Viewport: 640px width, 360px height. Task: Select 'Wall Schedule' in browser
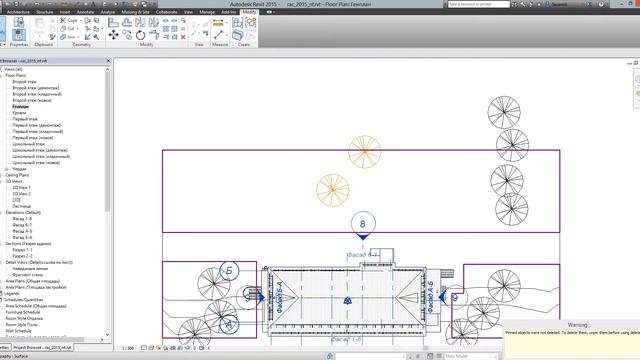tap(18, 331)
